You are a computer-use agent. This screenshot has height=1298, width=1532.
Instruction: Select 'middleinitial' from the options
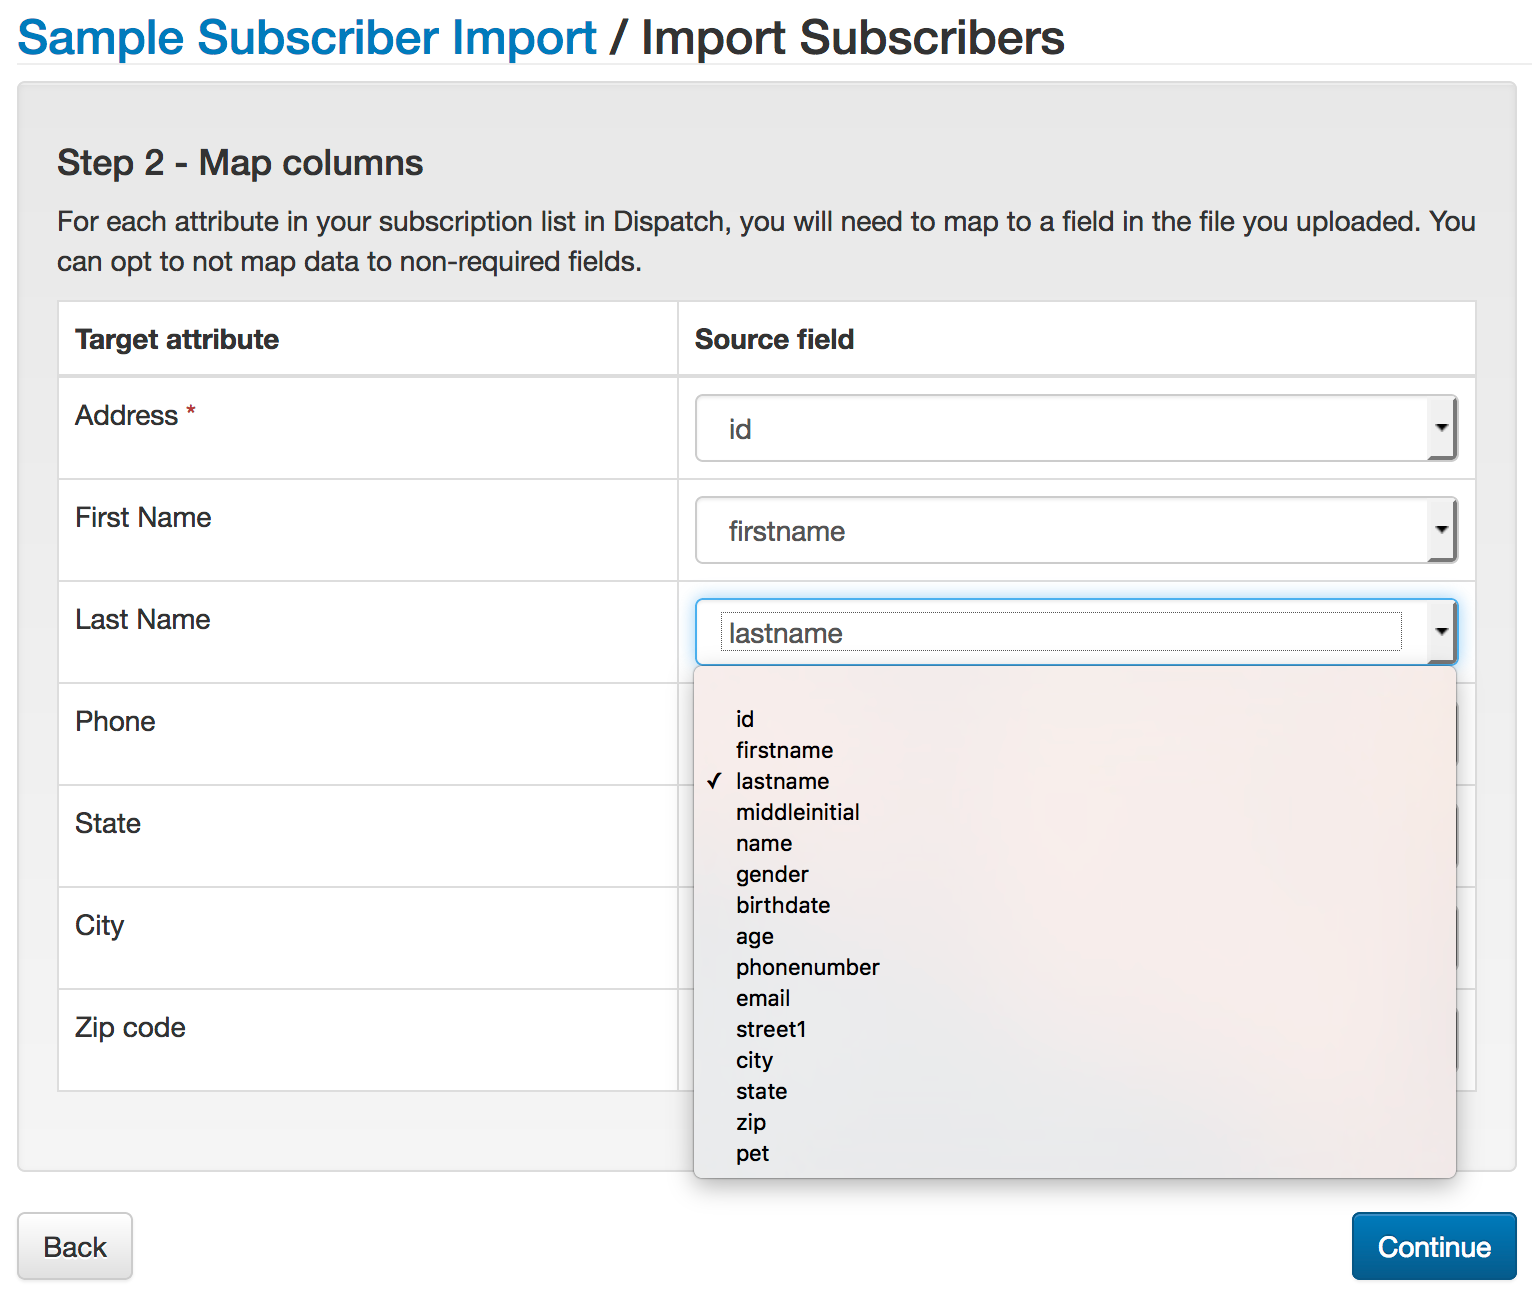pos(797,812)
